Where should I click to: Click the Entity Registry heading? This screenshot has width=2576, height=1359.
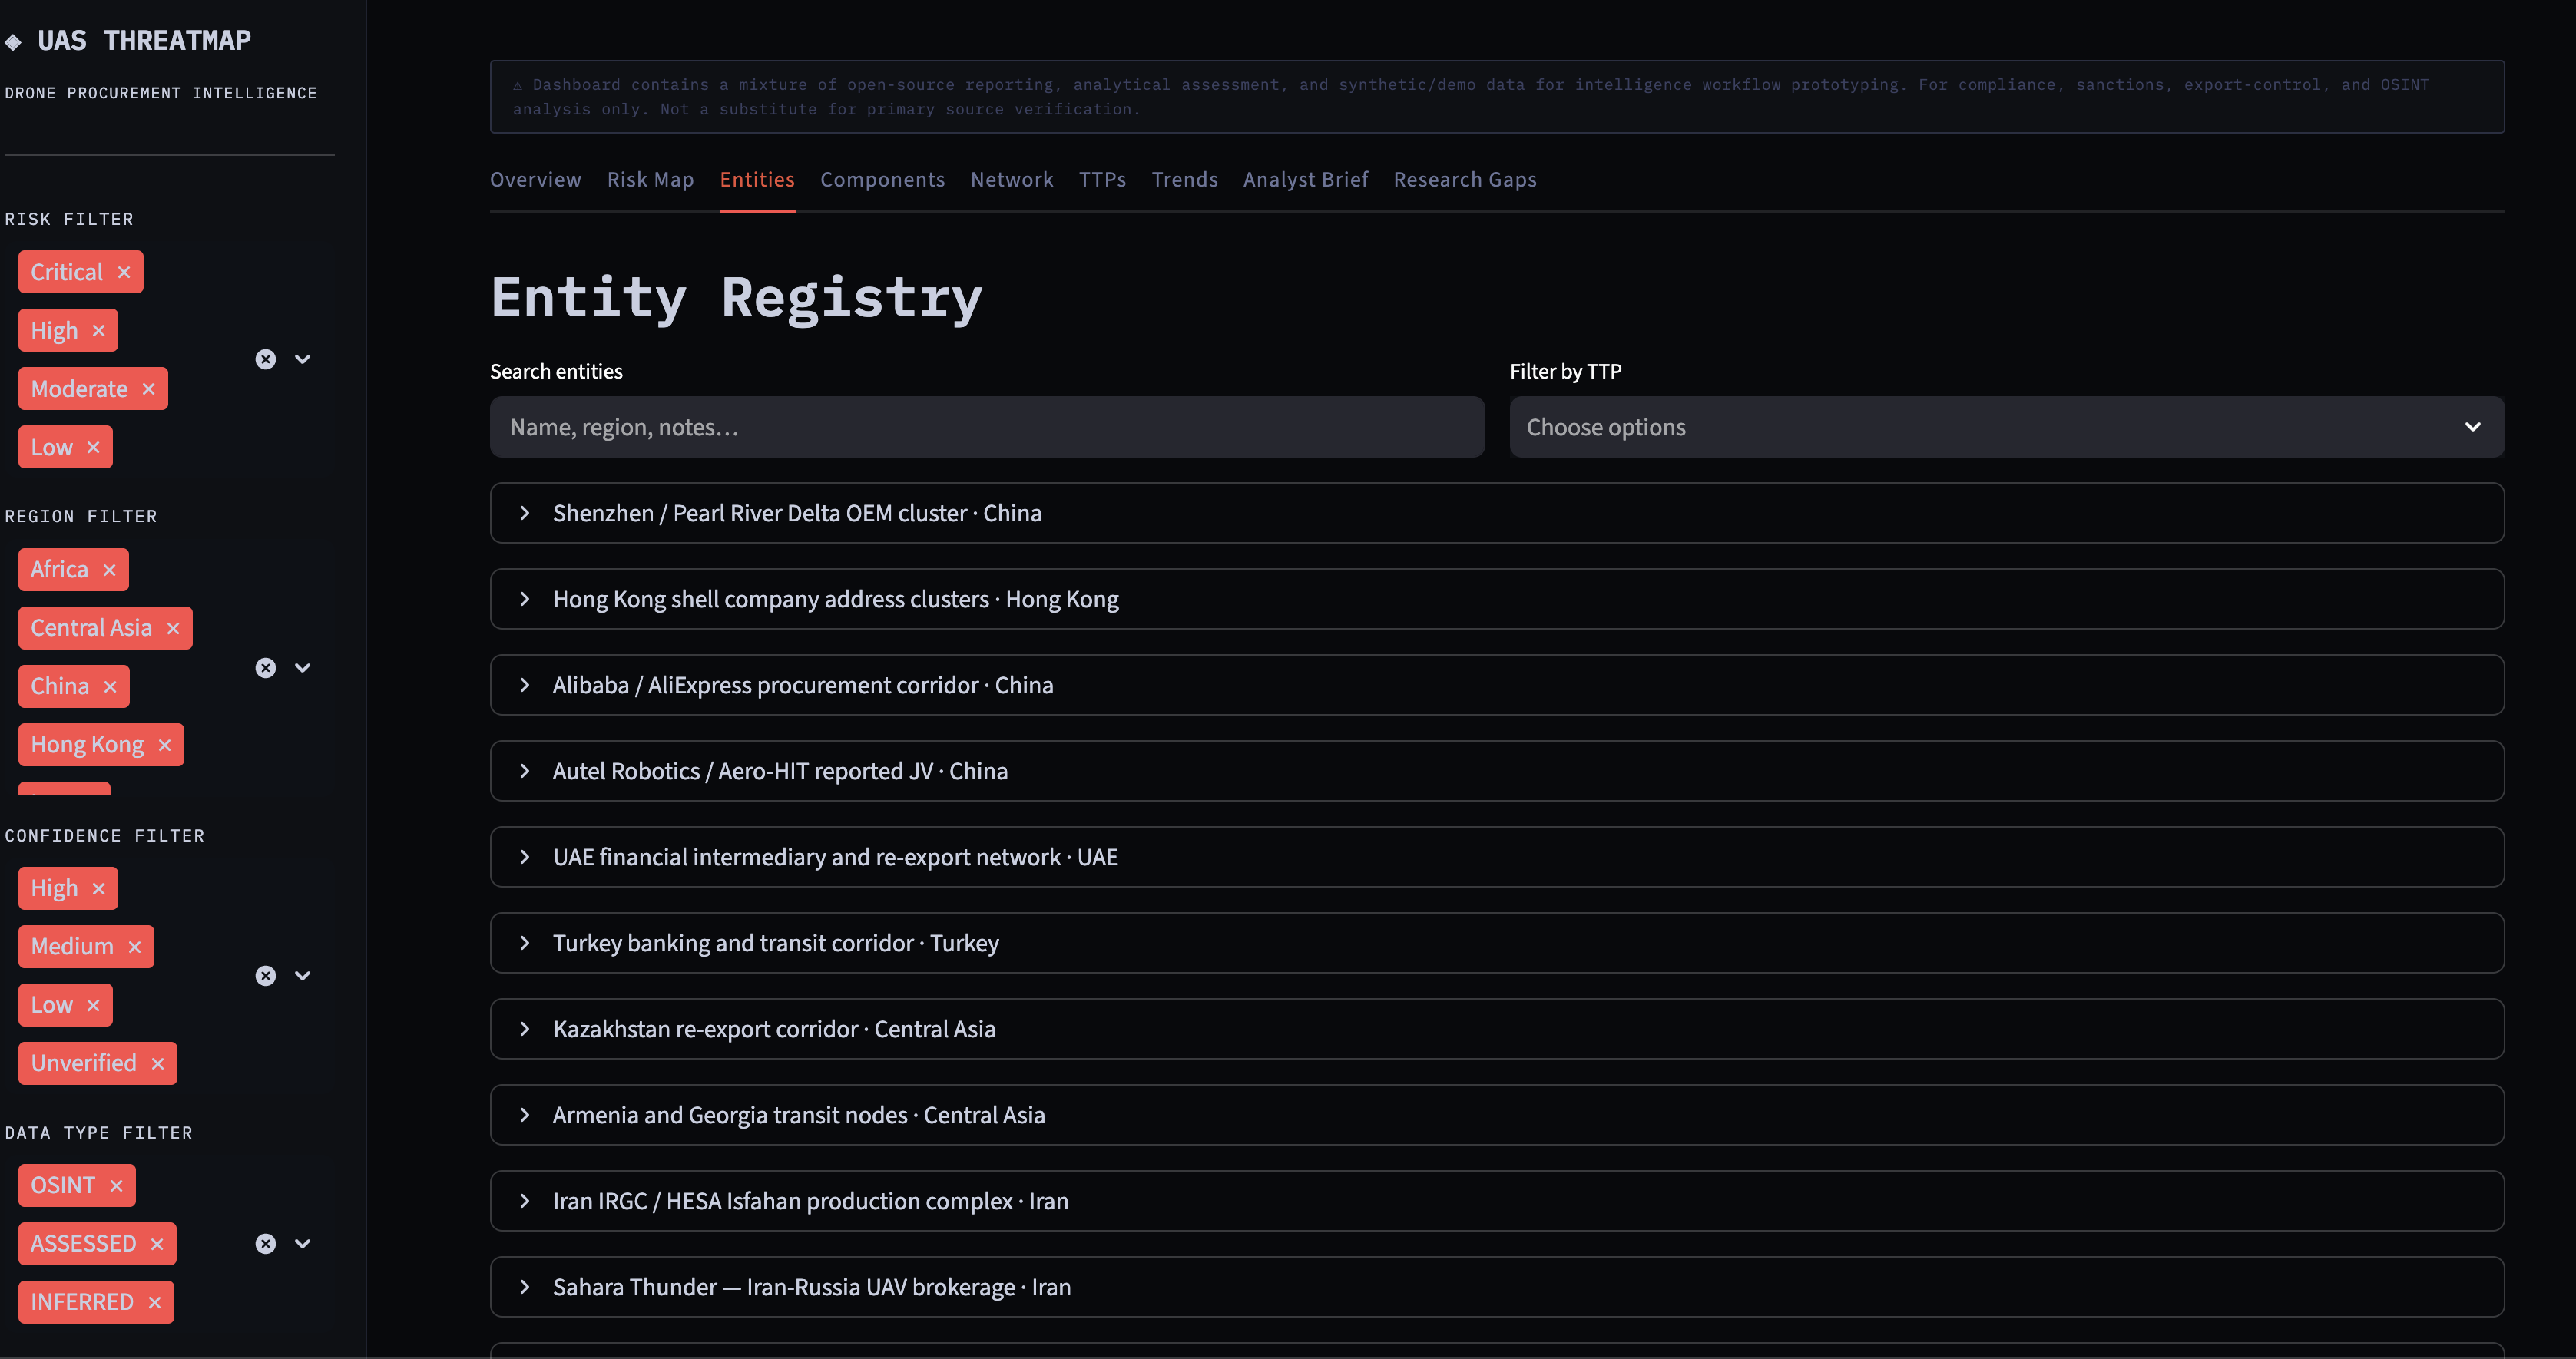pos(736,297)
